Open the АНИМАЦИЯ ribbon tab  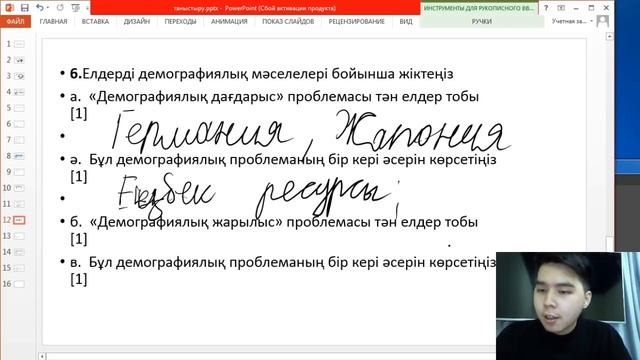pos(229,21)
